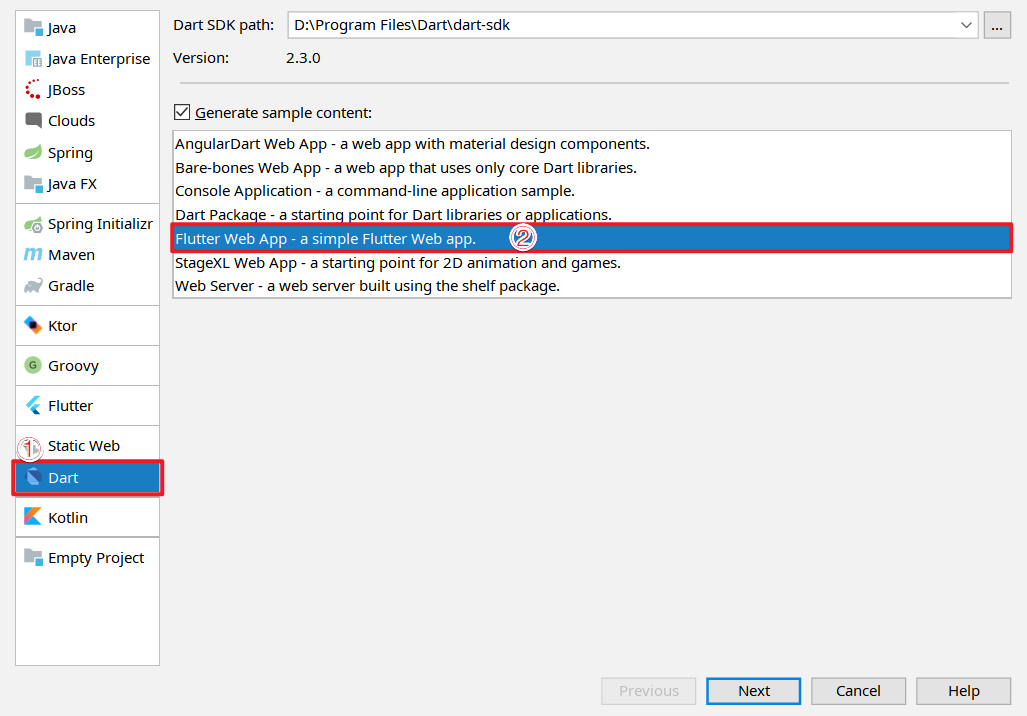Select the Bare-bones Web App sample
The image size is (1027, 716).
click(592, 168)
